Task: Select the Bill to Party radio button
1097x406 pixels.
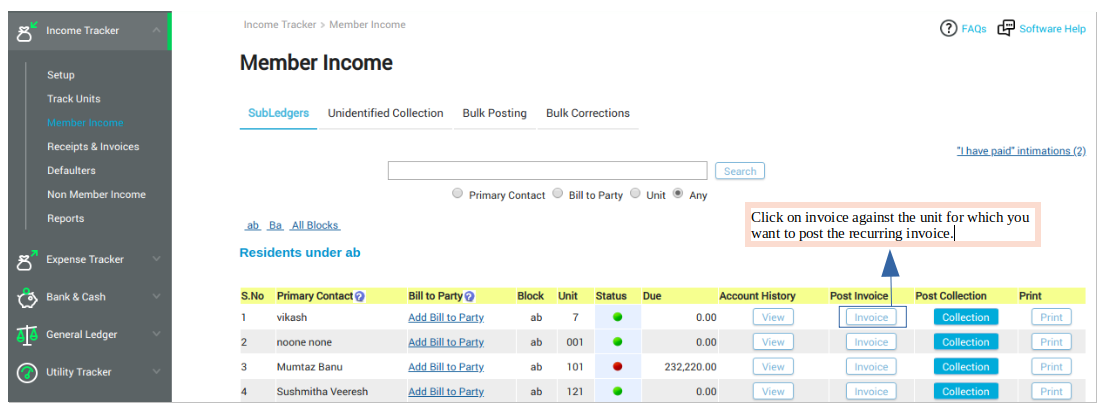Action: pos(558,194)
